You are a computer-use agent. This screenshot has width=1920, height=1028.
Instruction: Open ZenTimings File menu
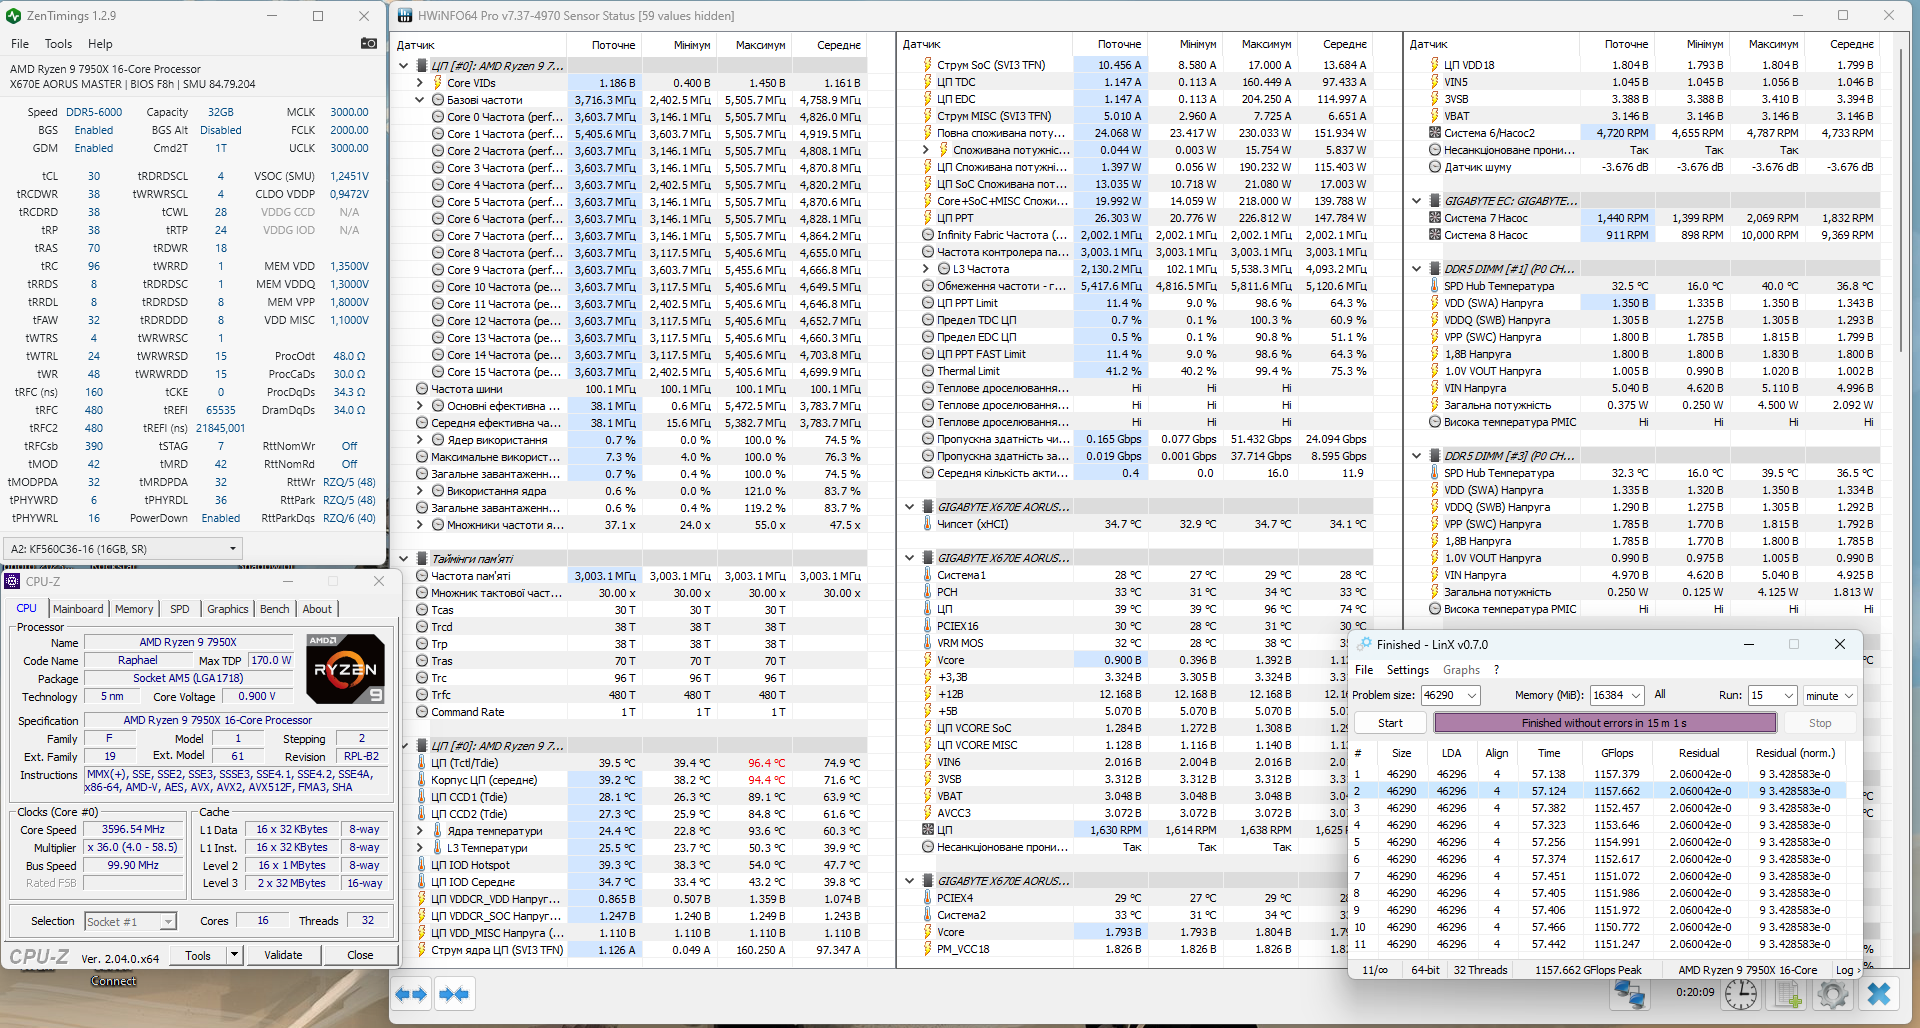20,44
